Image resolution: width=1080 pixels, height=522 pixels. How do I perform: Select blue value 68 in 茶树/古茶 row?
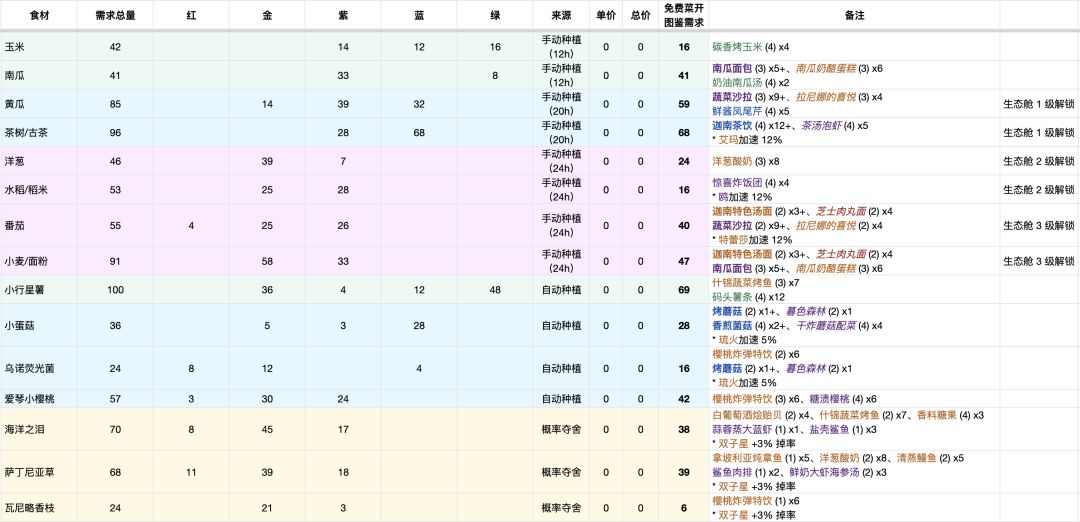tap(418, 132)
